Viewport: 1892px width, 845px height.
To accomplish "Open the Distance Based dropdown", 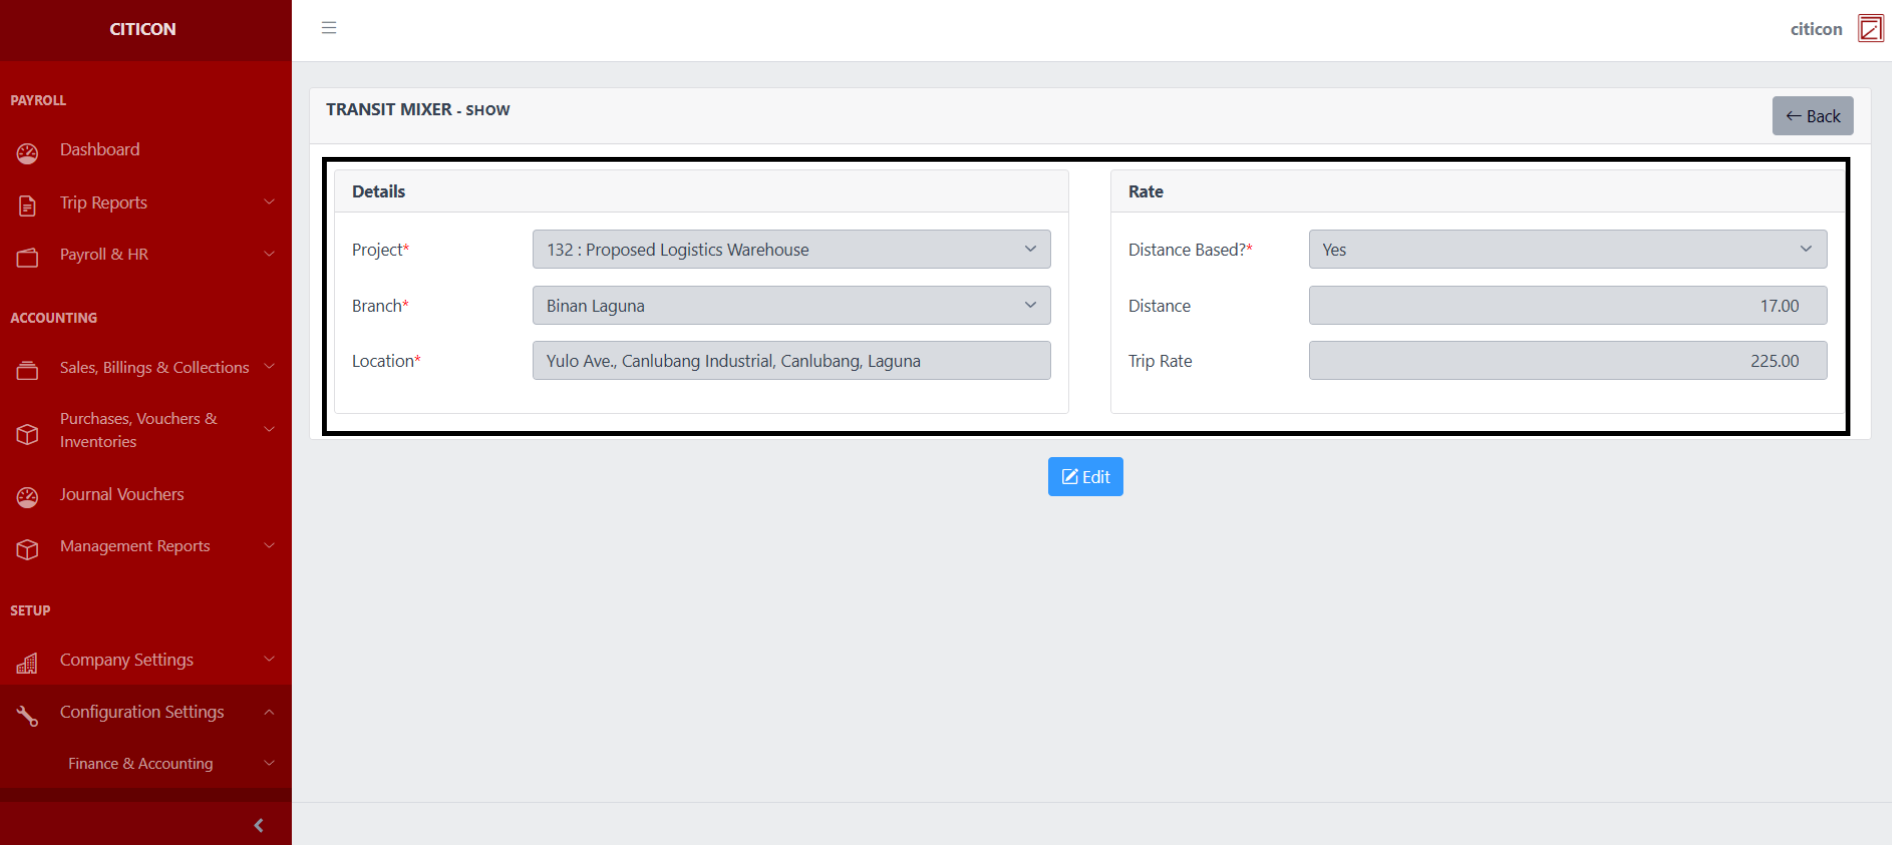I will [x=1567, y=250].
